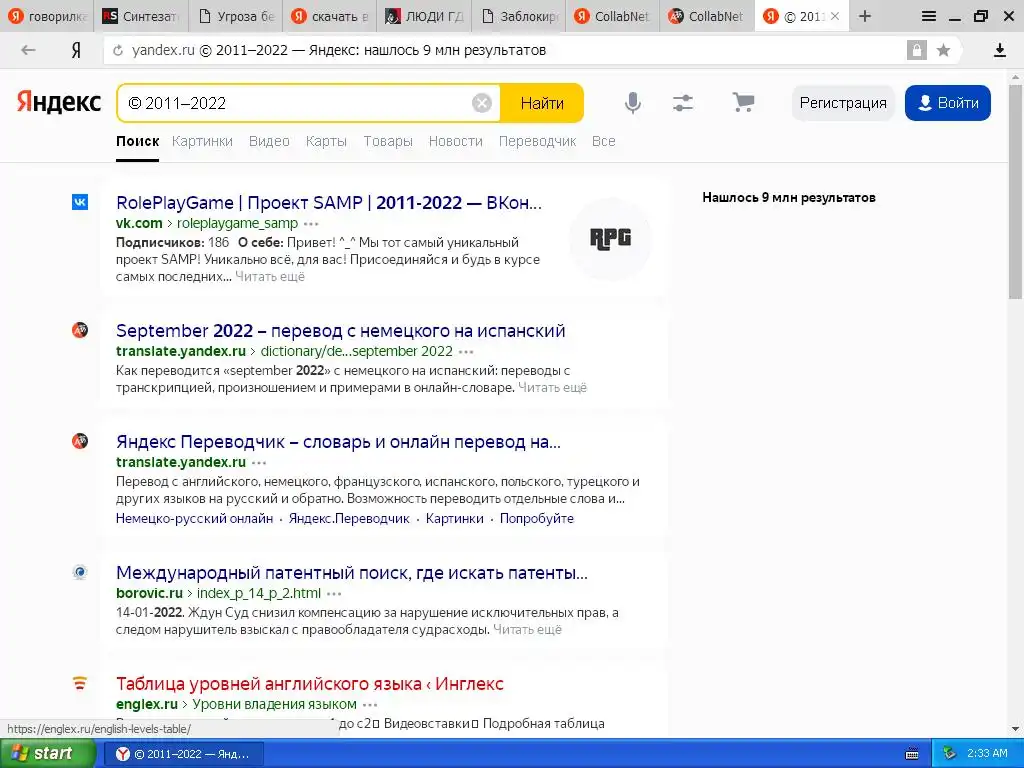The image size is (1024, 768).
Task: Click the RPG group thumbnail
Action: point(610,238)
